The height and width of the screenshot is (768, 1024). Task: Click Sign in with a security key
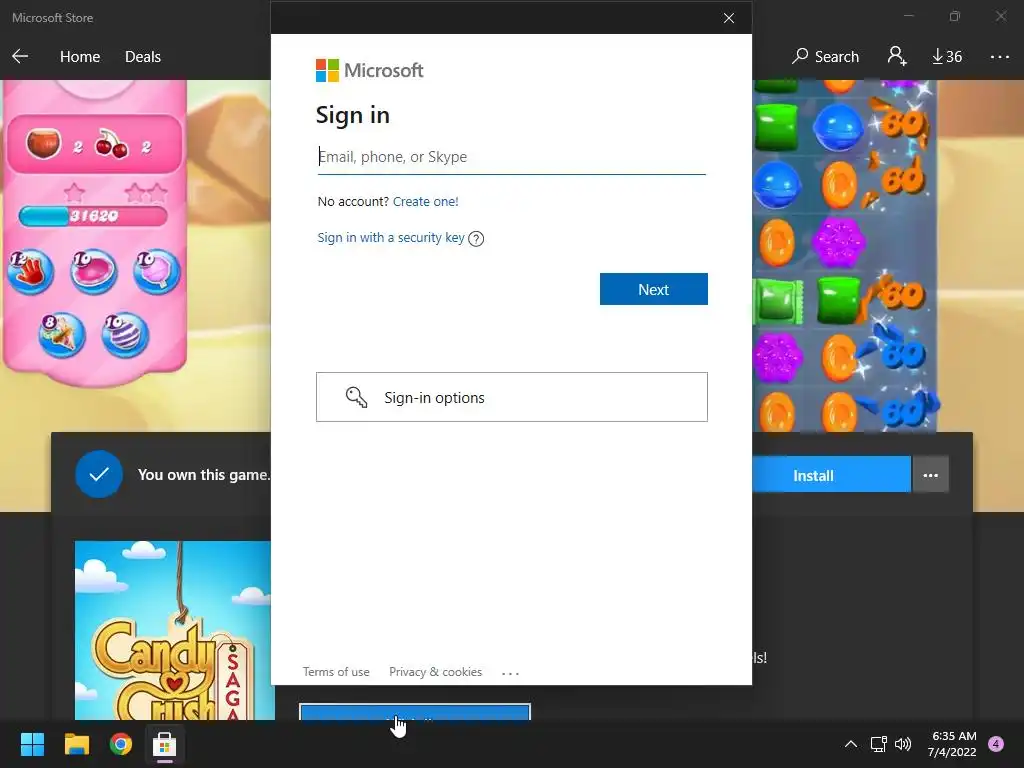click(391, 238)
